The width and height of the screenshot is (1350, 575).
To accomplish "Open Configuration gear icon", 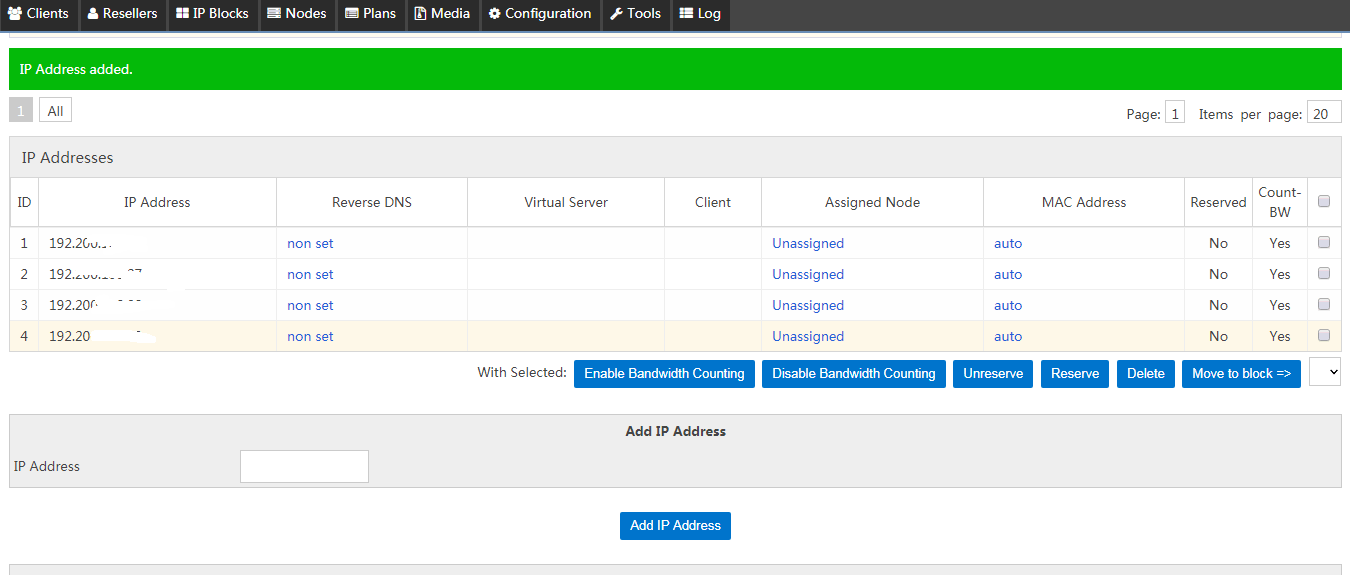I will pos(494,14).
